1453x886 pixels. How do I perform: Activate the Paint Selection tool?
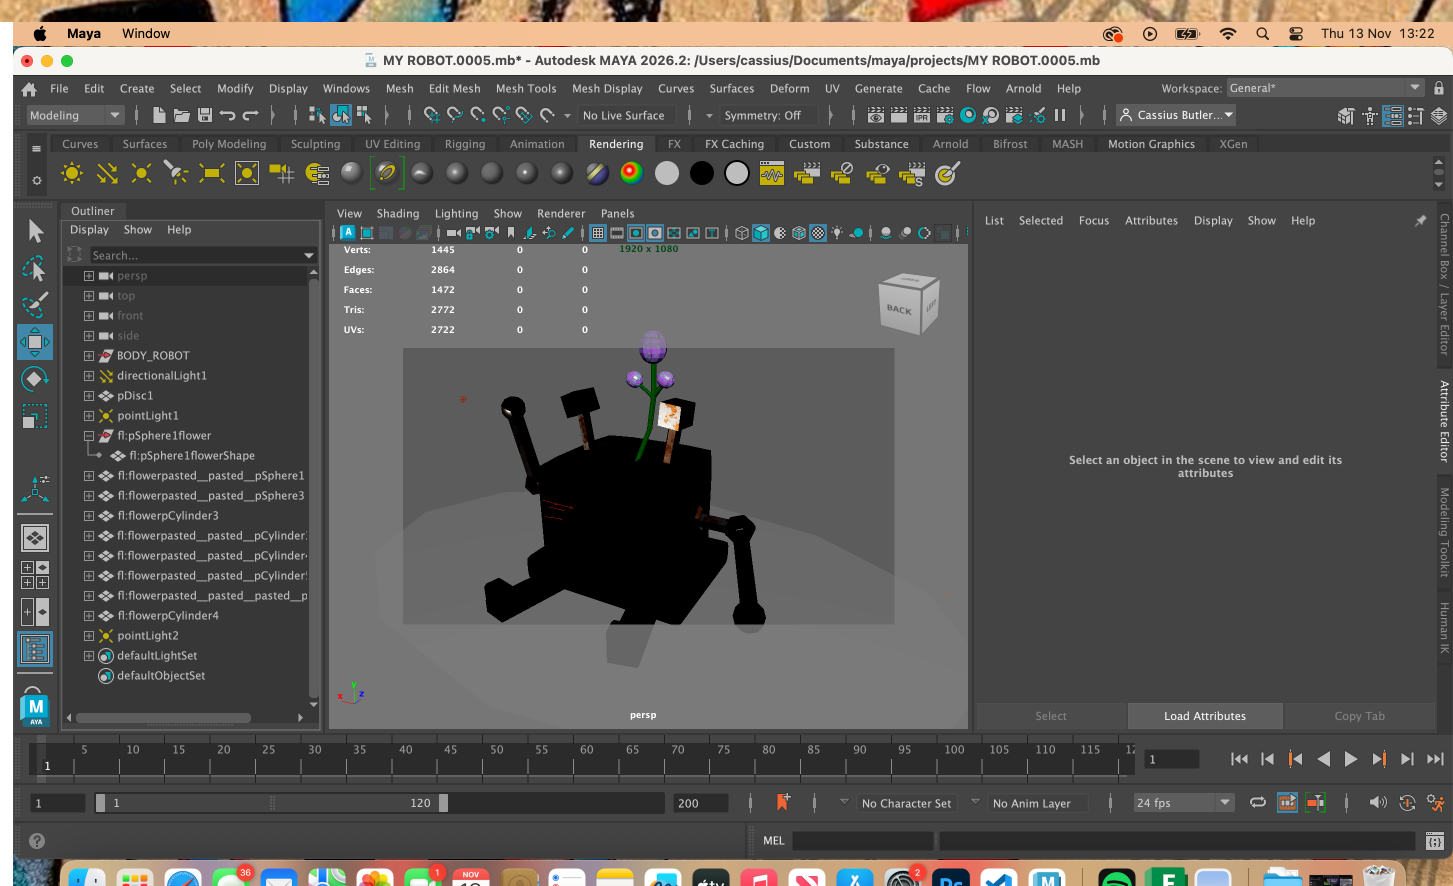[x=35, y=304]
